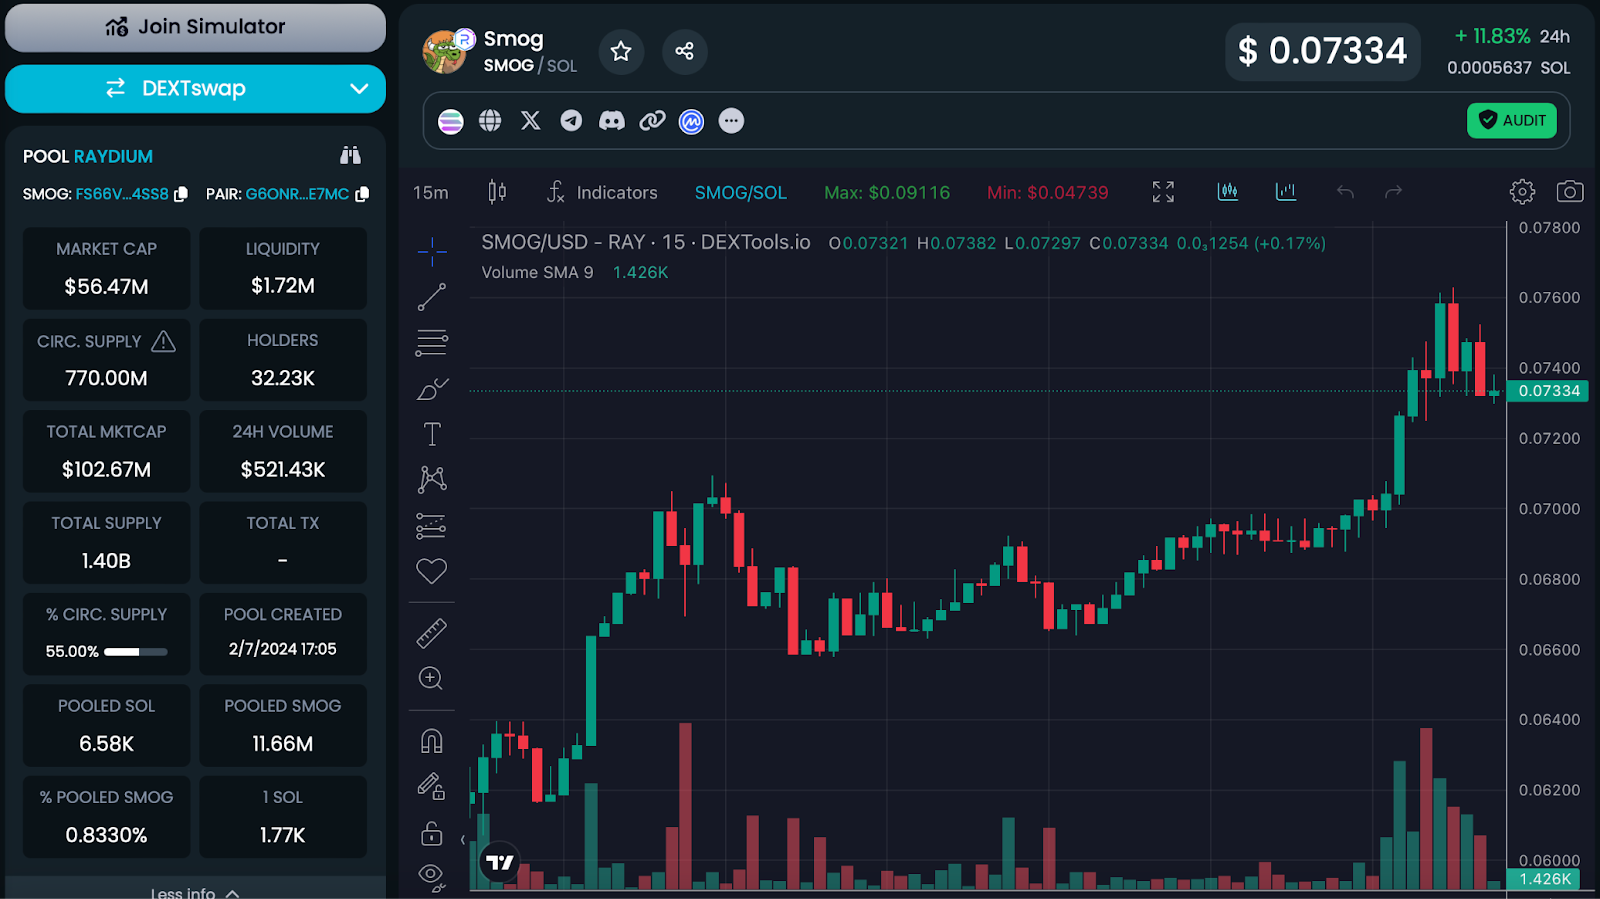
Task: Click the HOLDERS 32.23K card
Action: coord(283,360)
